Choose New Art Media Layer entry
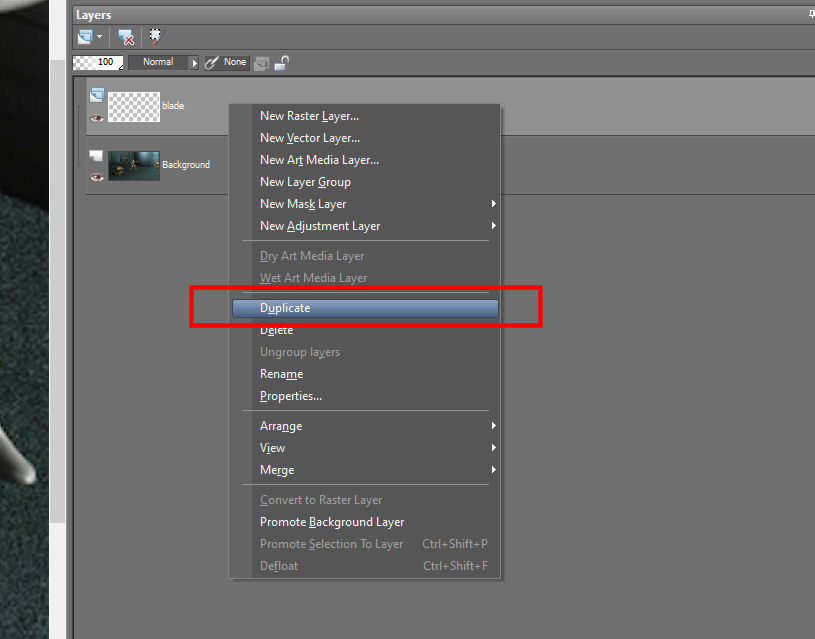Image resolution: width=815 pixels, height=639 pixels. pyautogui.click(x=365, y=160)
